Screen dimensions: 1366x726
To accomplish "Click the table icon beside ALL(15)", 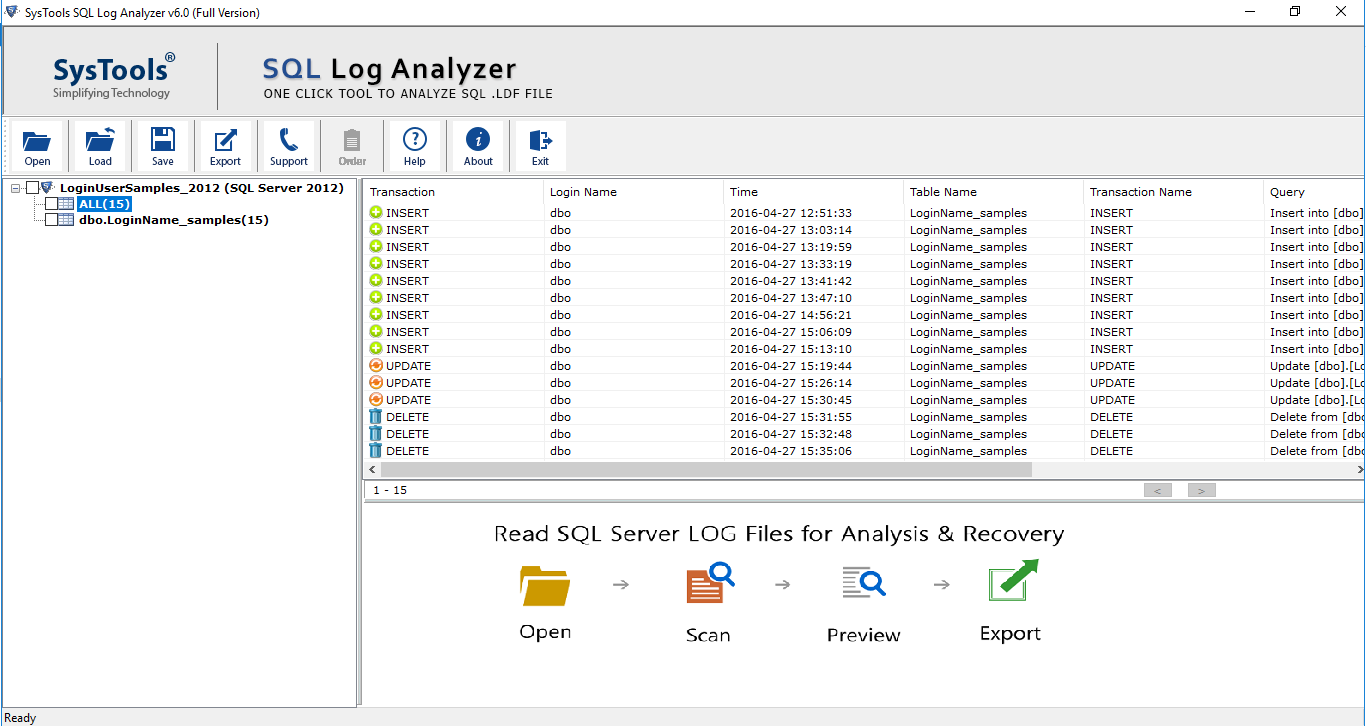I will (67, 204).
